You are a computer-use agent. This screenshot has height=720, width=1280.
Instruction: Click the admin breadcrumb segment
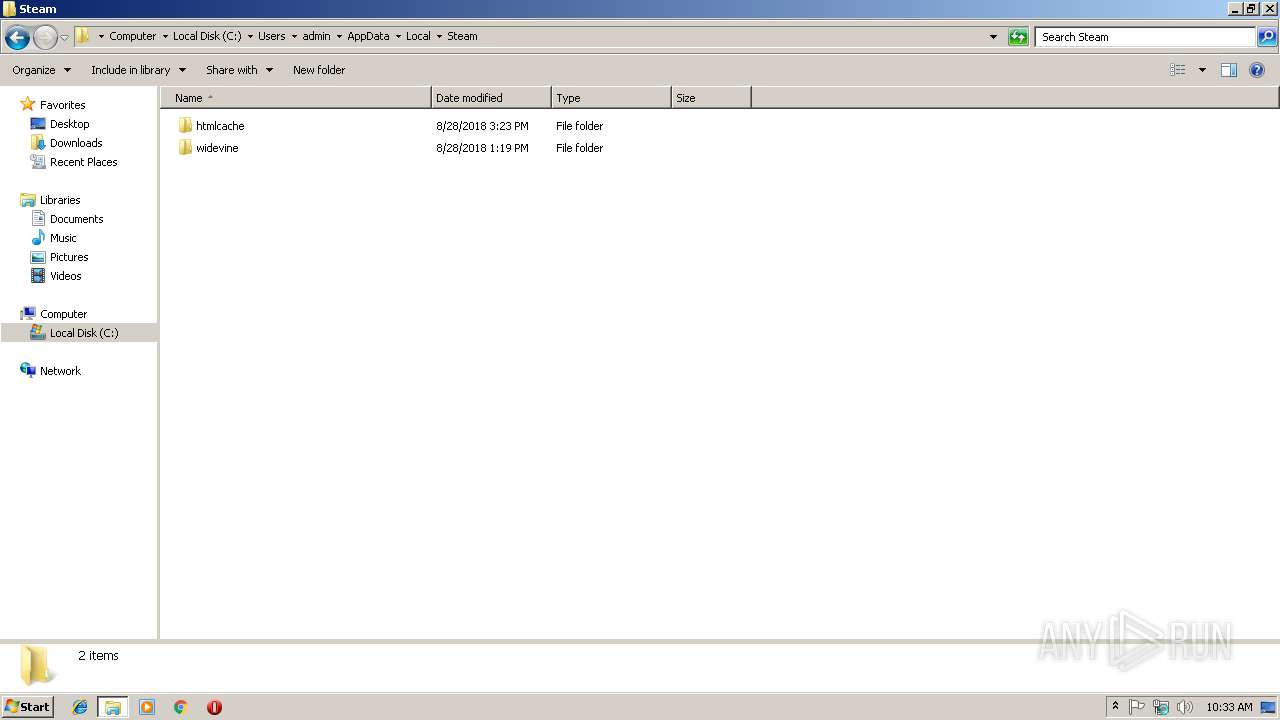pyautogui.click(x=316, y=36)
